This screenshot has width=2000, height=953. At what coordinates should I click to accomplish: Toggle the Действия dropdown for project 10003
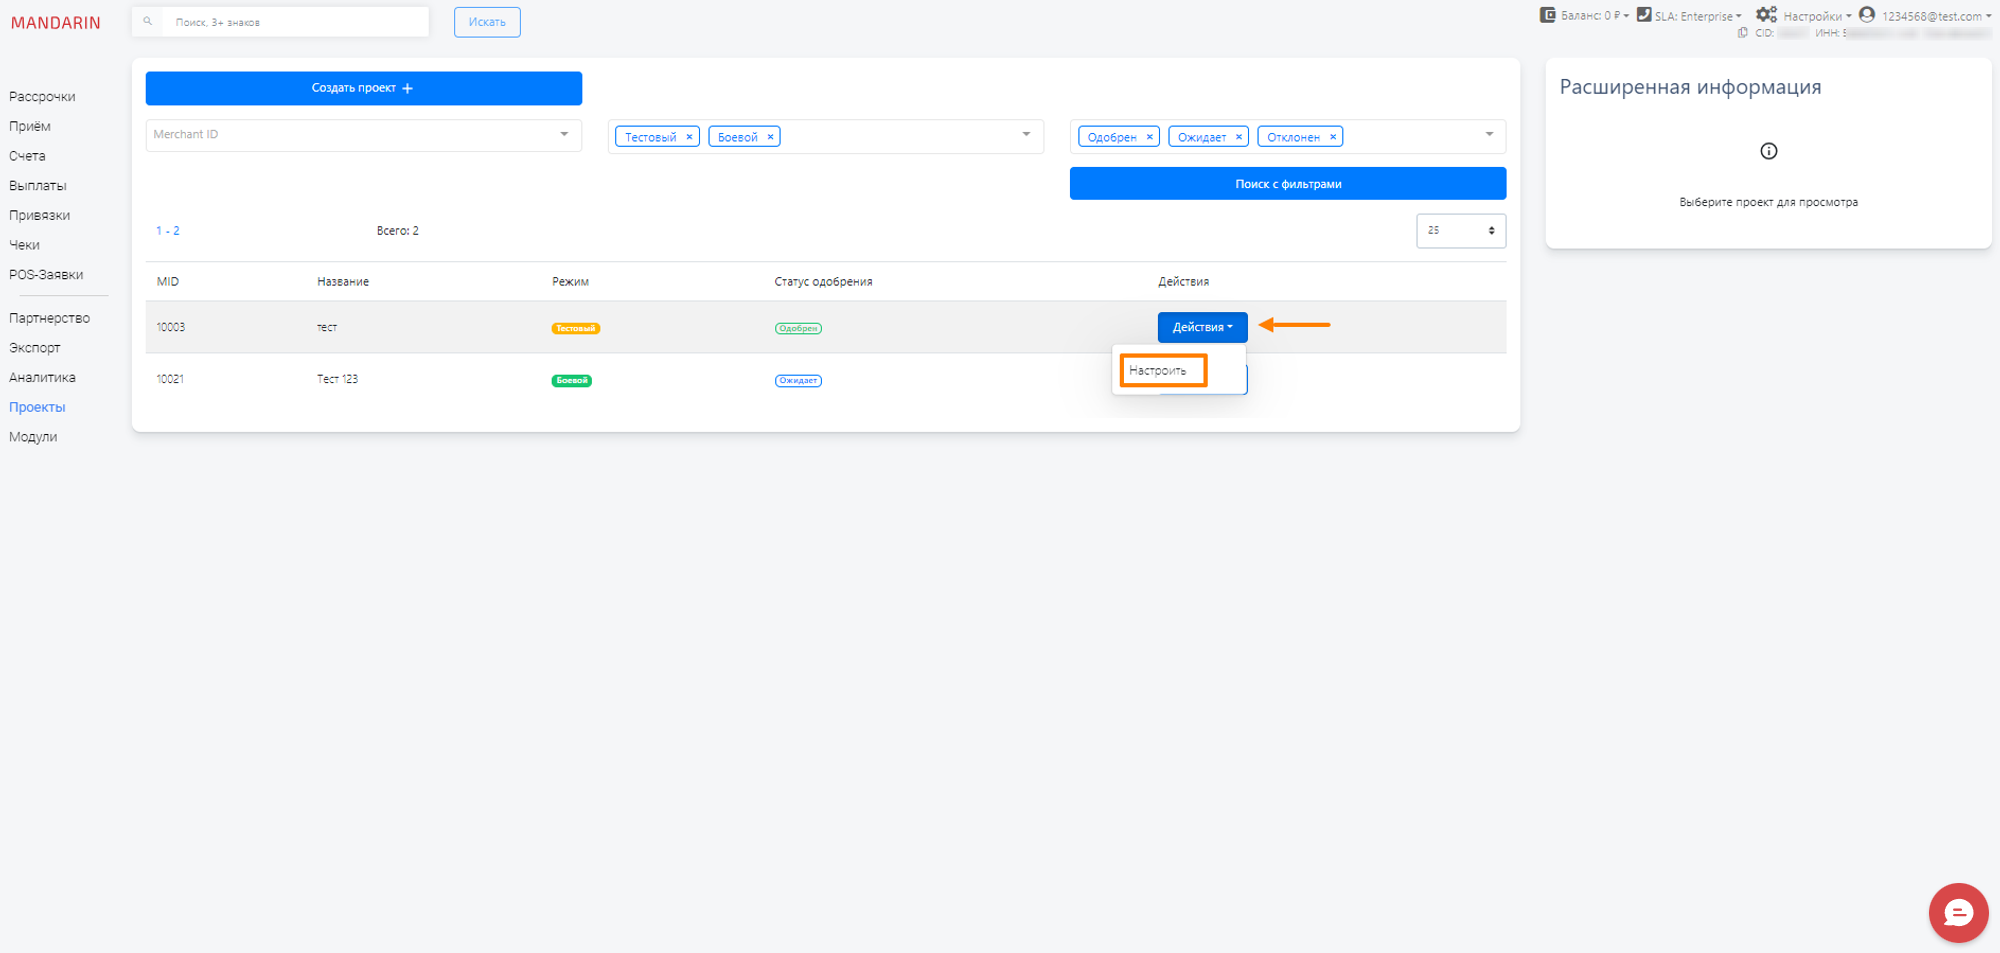(x=1202, y=327)
